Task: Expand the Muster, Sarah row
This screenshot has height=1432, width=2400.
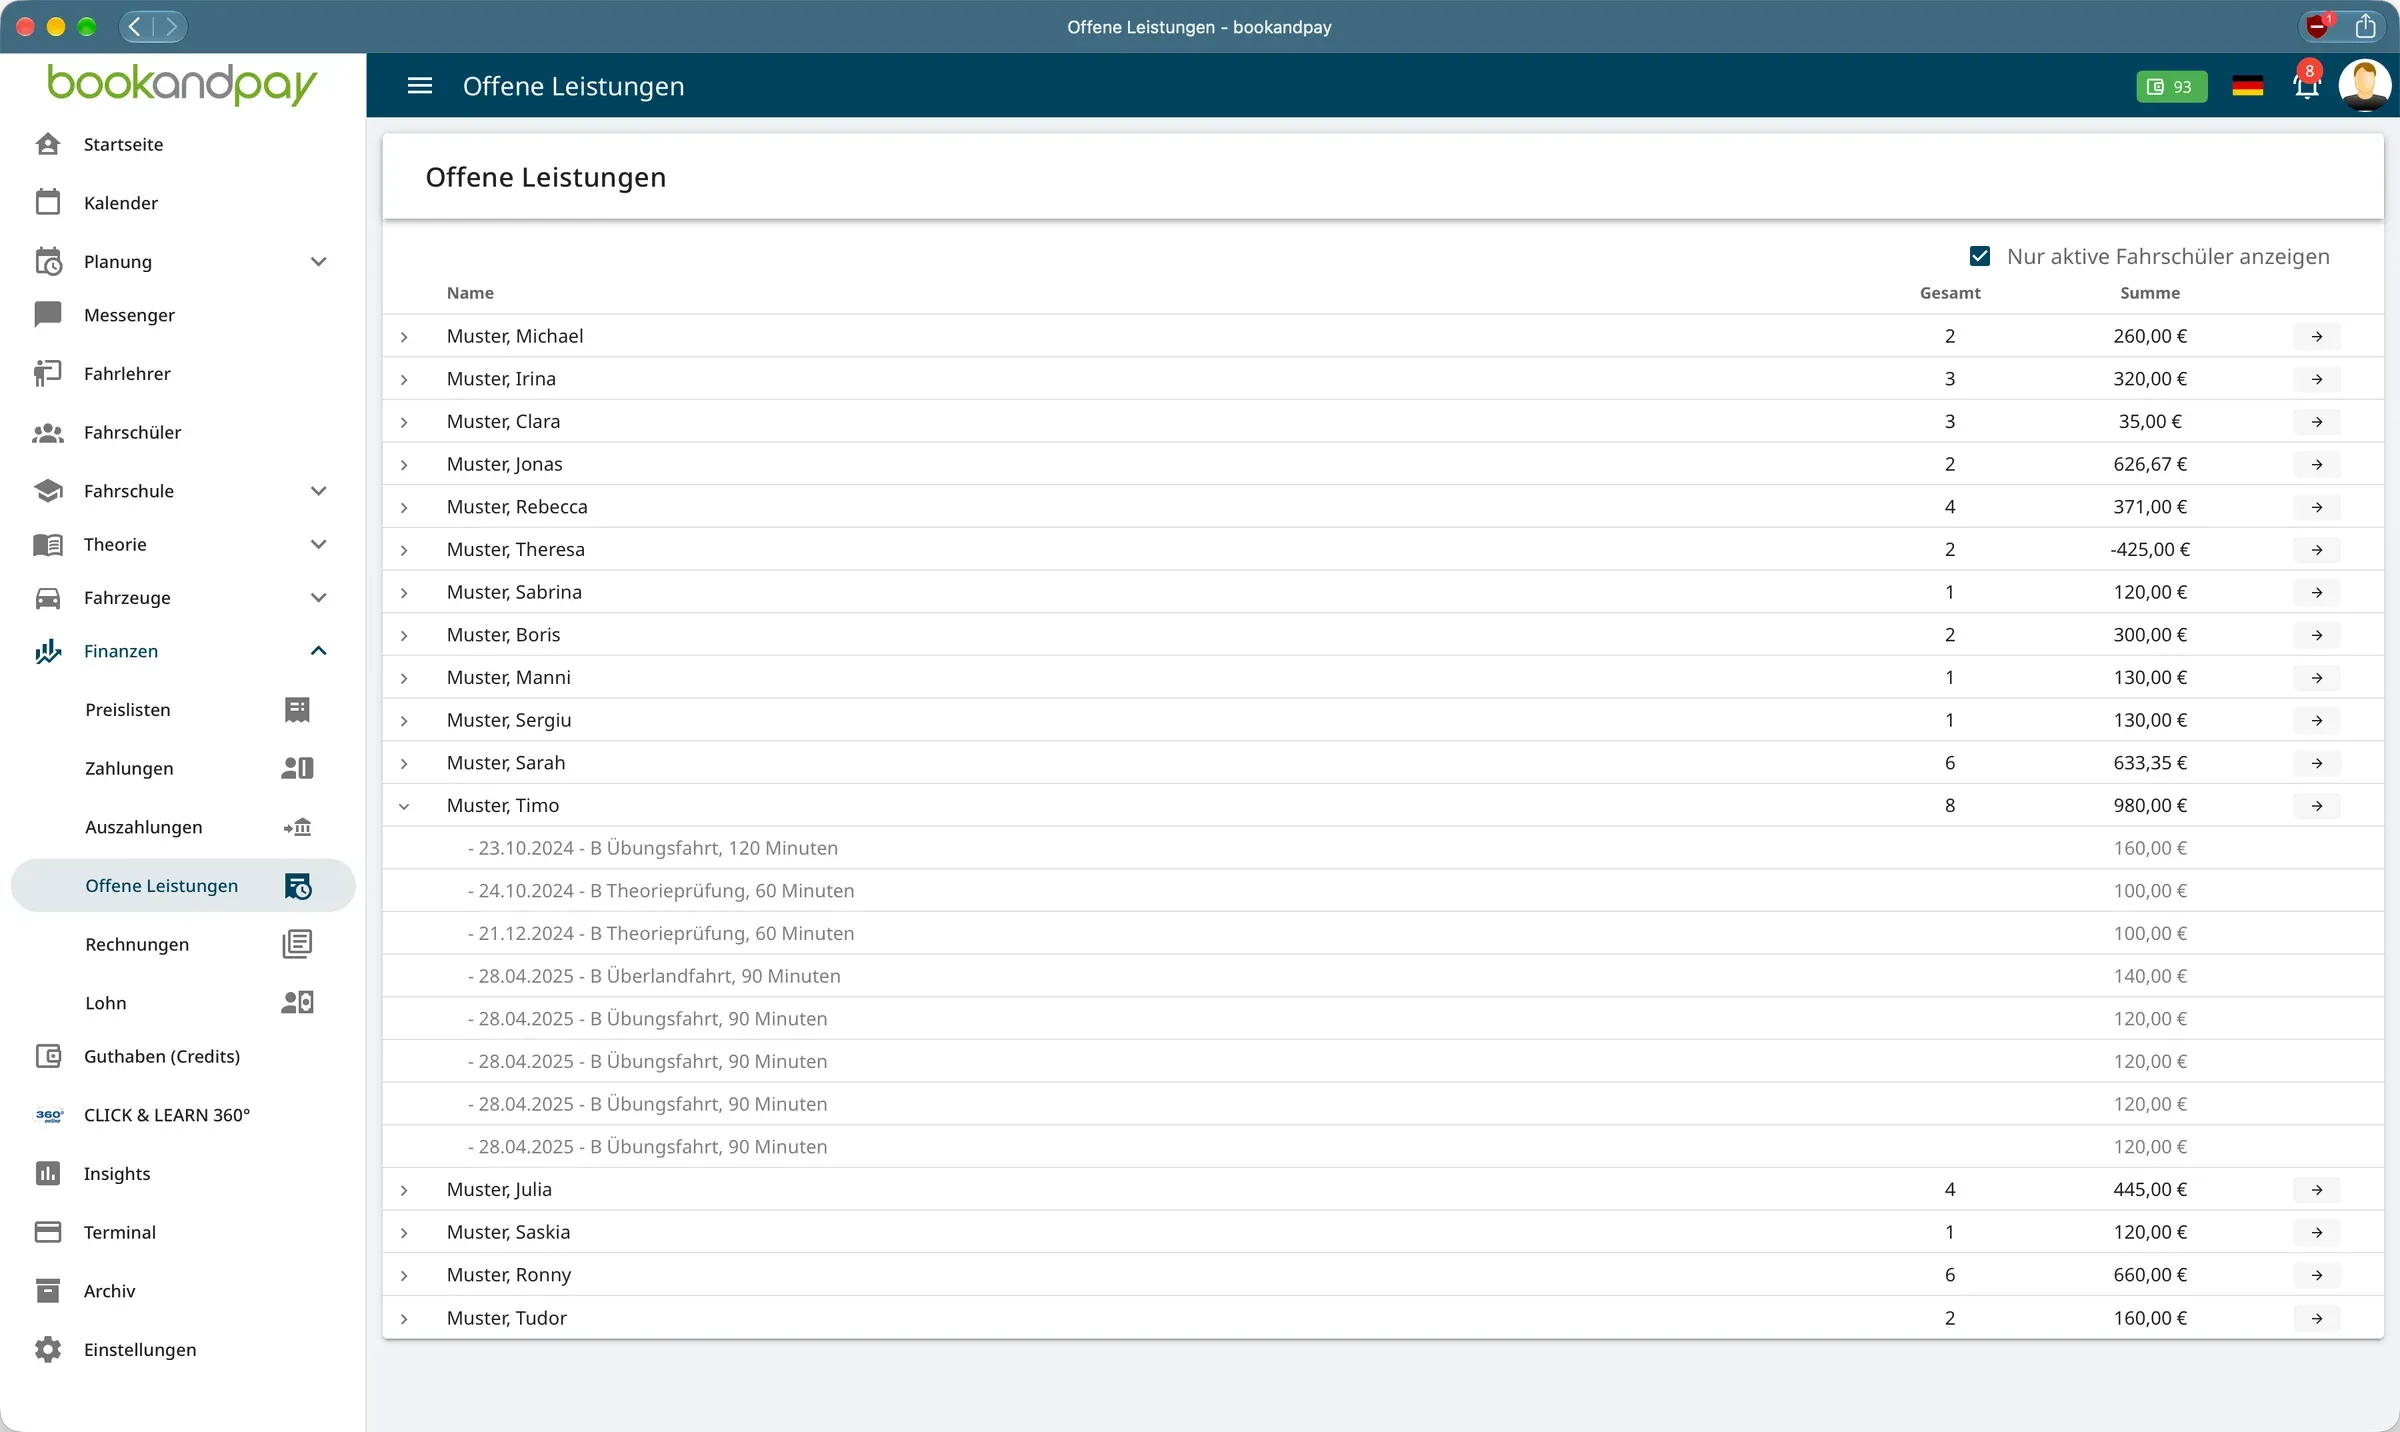Action: 404,764
